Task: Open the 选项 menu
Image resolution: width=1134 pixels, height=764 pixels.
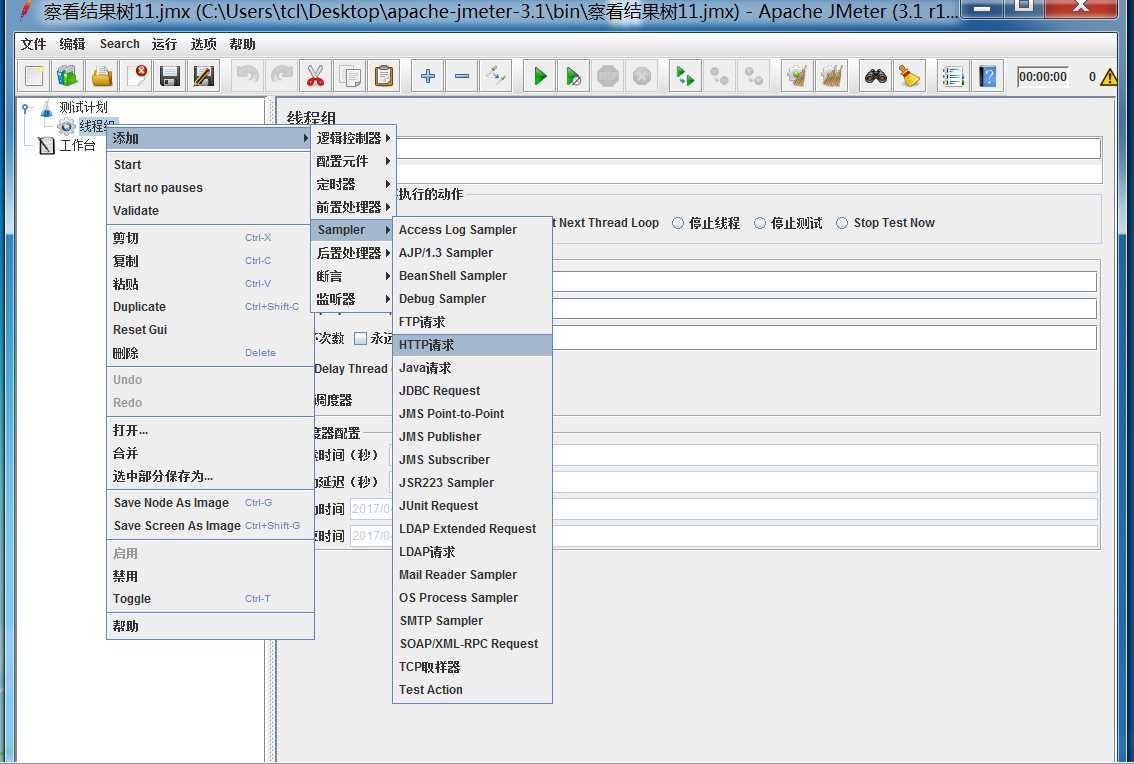Action: [x=203, y=44]
